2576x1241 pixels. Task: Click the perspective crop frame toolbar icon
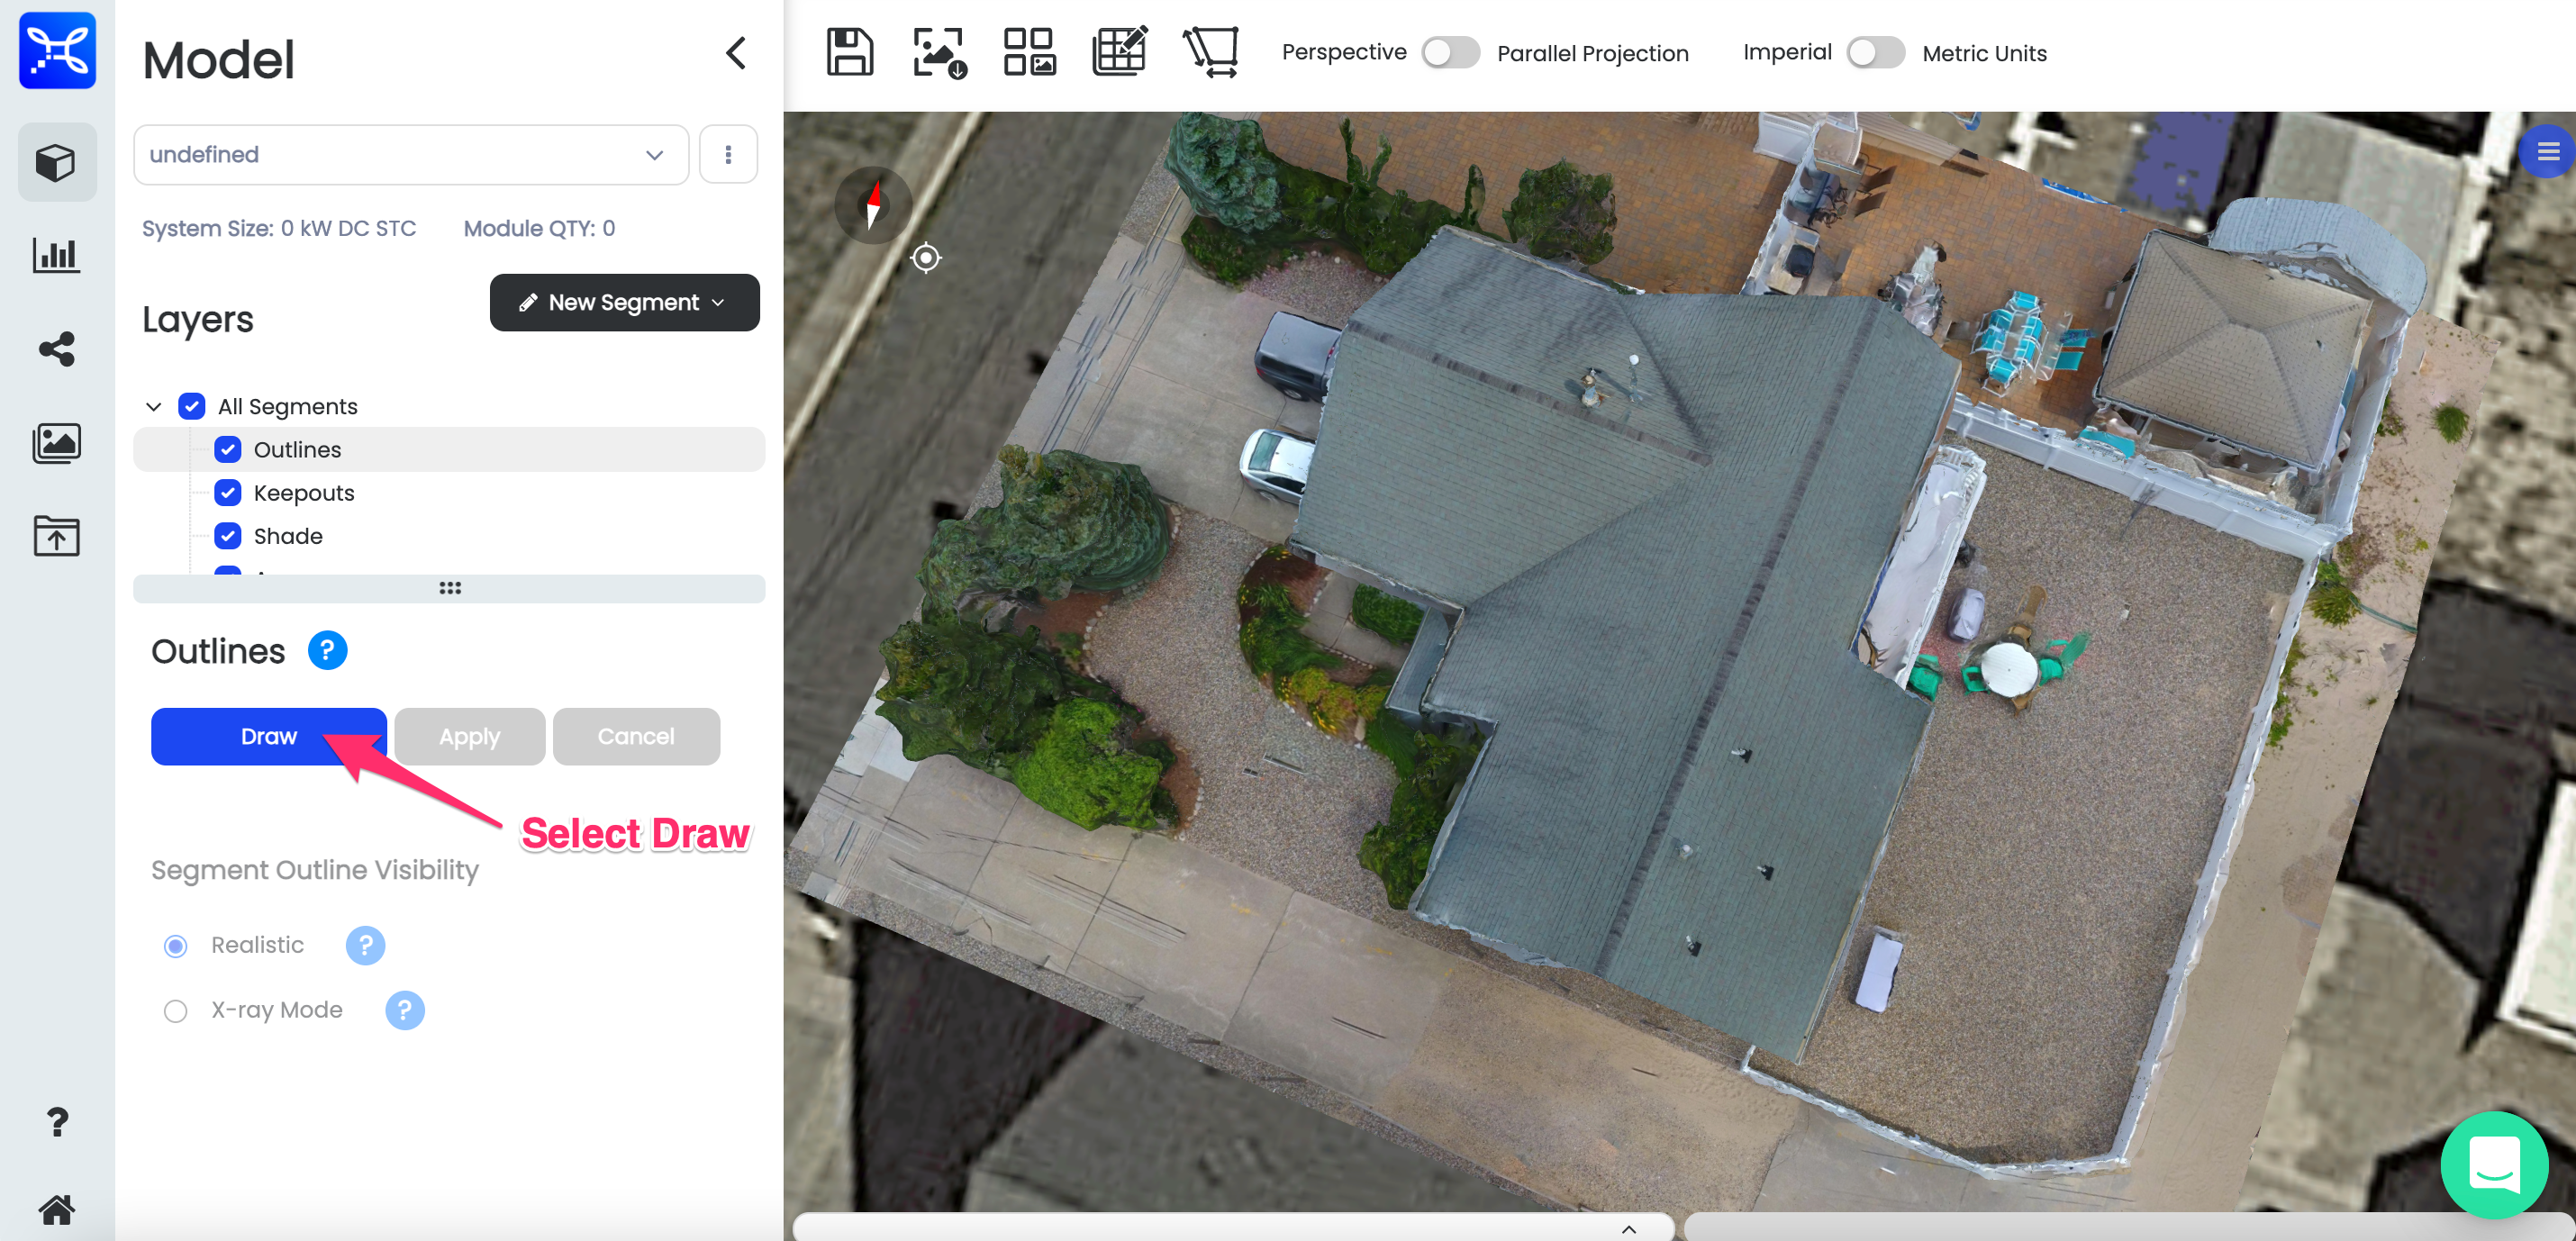[1211, 52]
